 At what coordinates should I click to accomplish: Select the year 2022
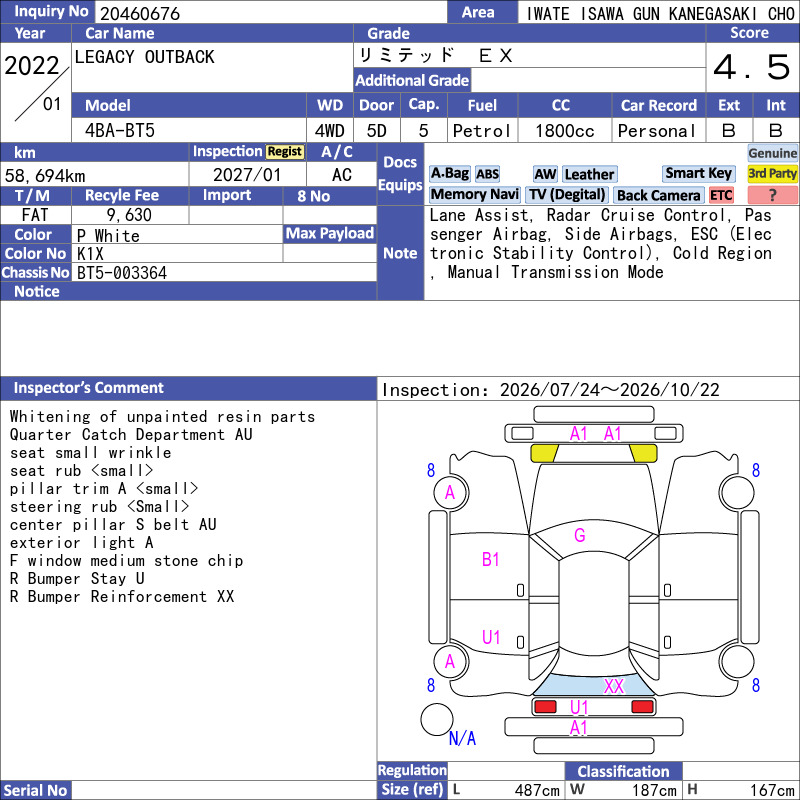(32, 66)
